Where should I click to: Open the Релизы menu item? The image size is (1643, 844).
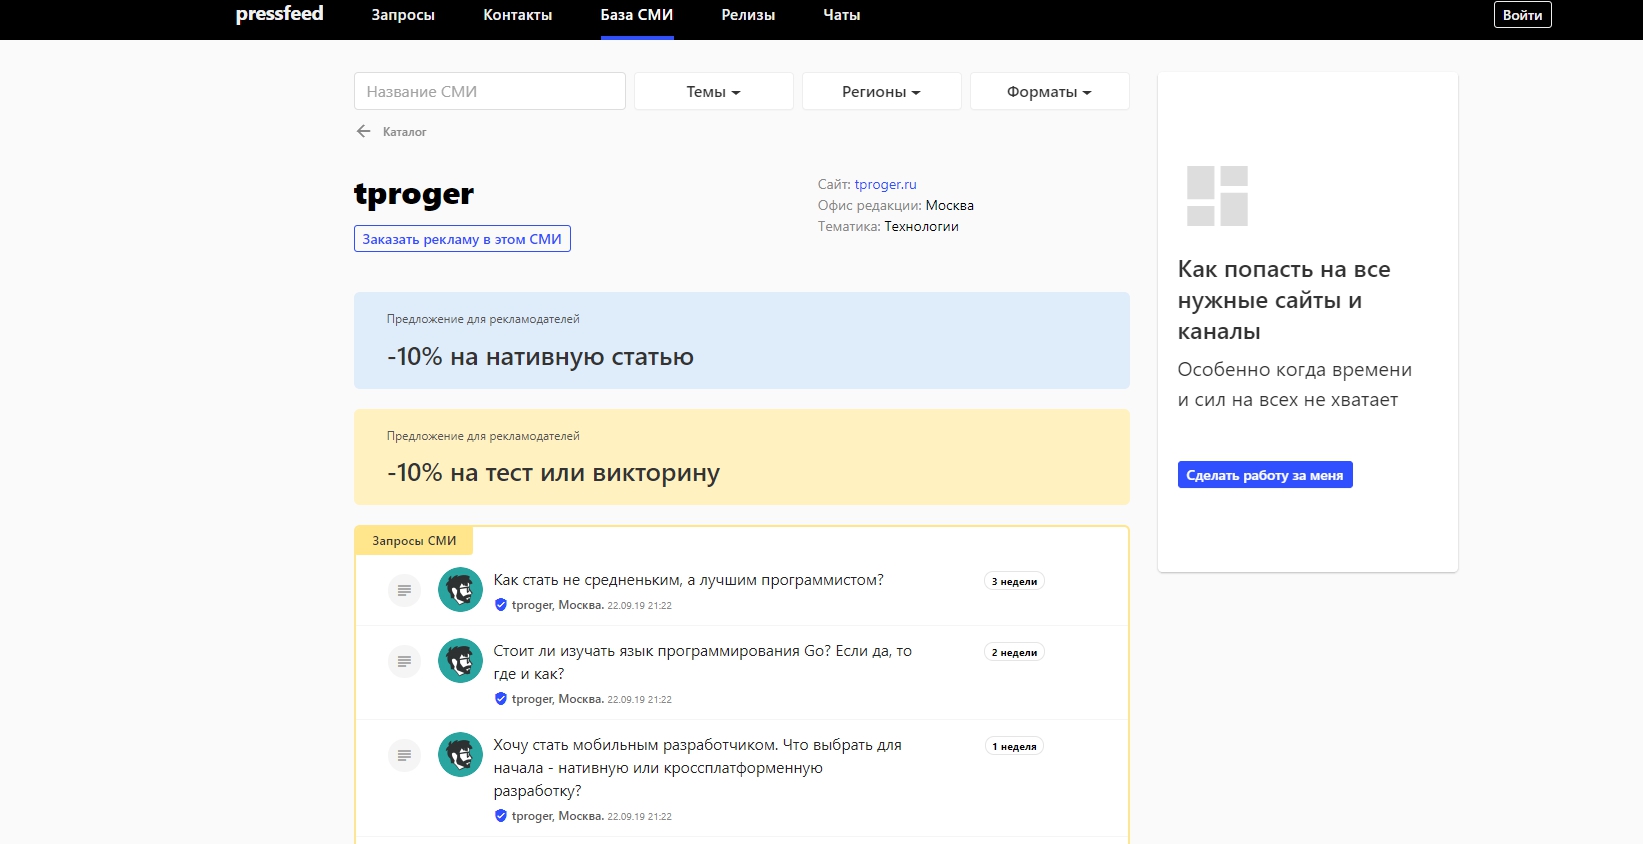click(748, 15)
